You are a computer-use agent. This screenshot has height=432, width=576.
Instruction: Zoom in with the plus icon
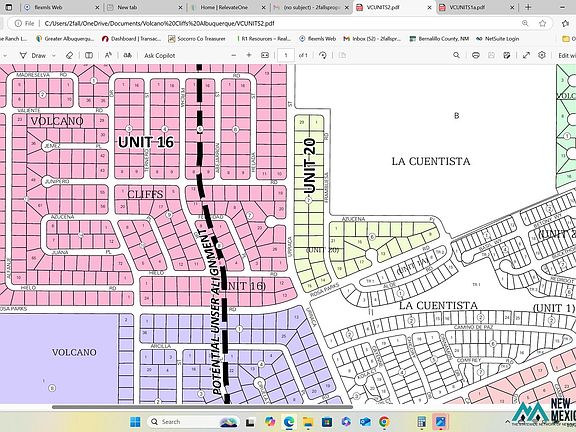[x=249, y=55]
